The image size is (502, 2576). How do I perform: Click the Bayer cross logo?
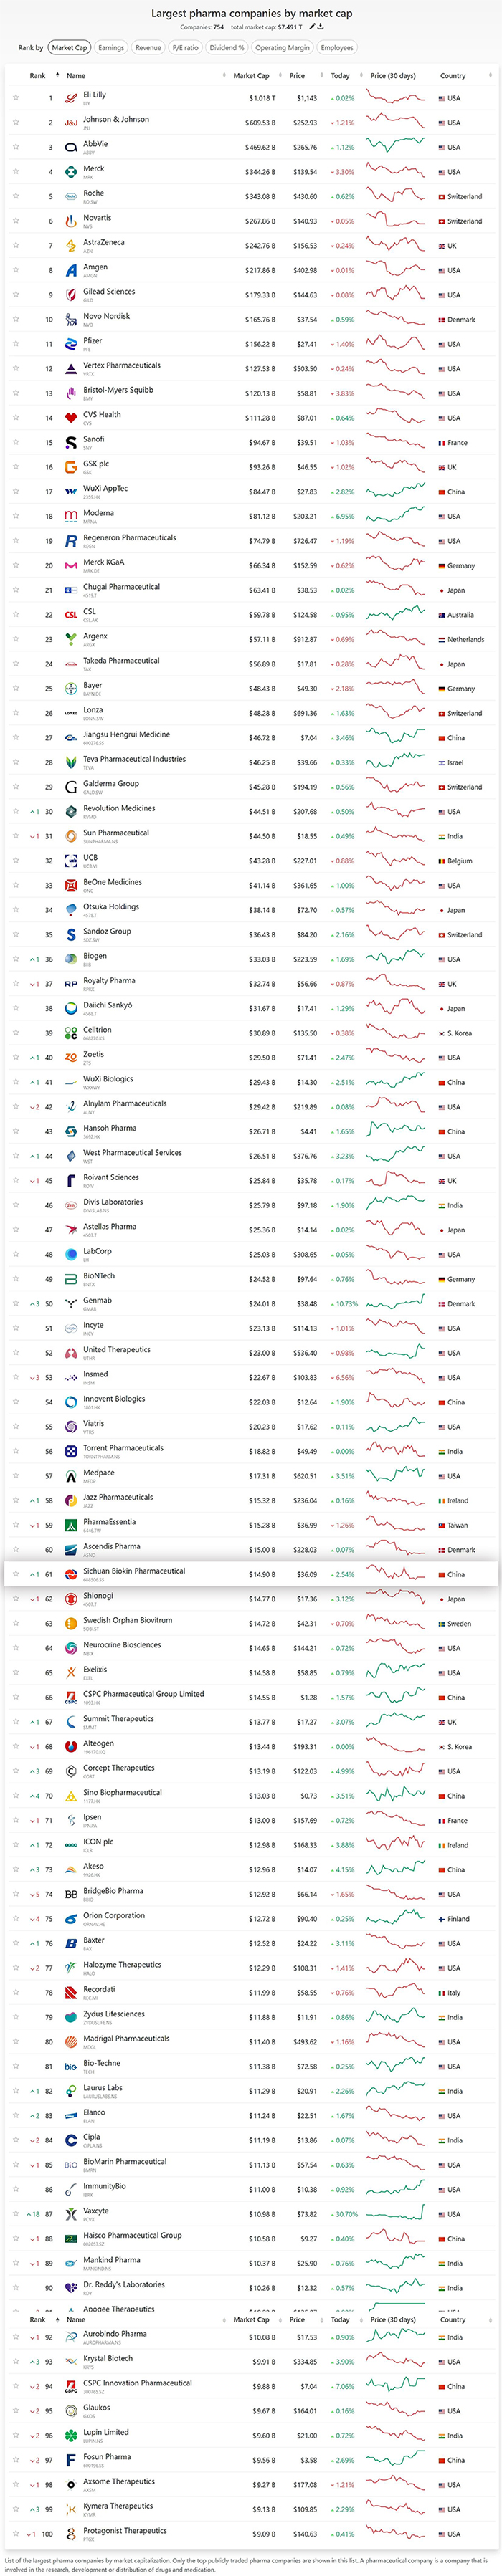click(71, 689)
